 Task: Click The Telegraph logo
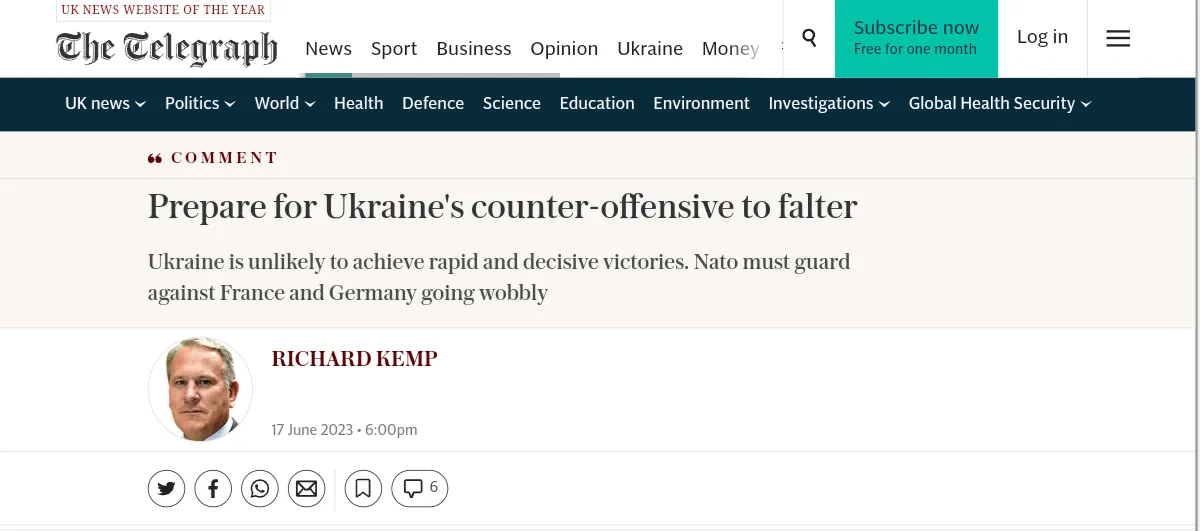pyautogui.click(x=167, y=48)
